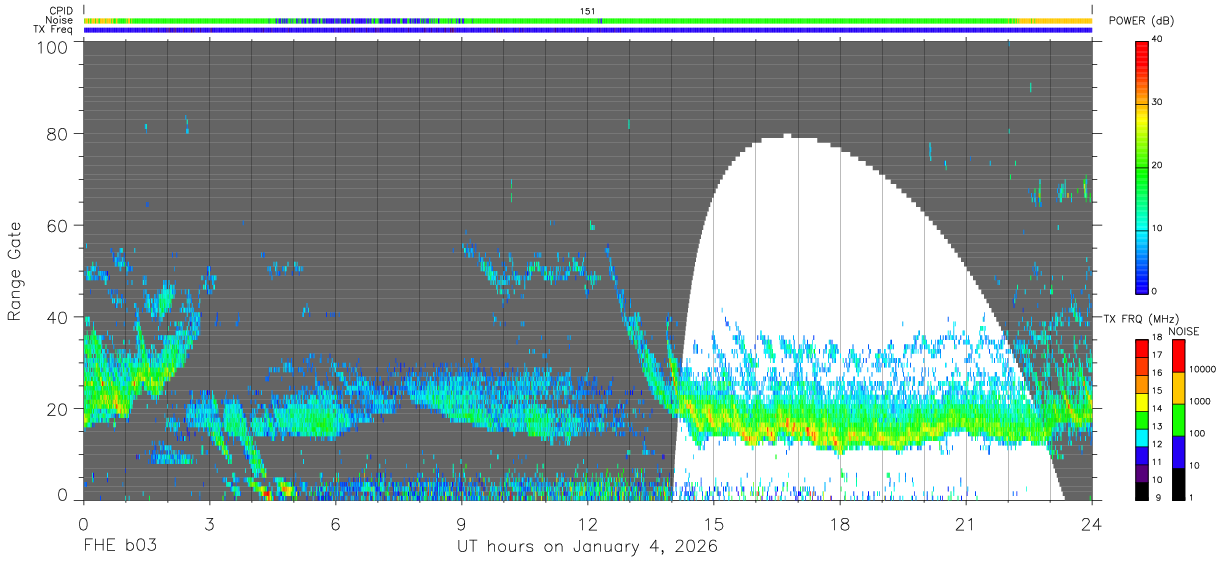Click 'UT hours on January 4, 2026' title
The height and width of the screenshot is (567, 1228).
tap(587, 547)
